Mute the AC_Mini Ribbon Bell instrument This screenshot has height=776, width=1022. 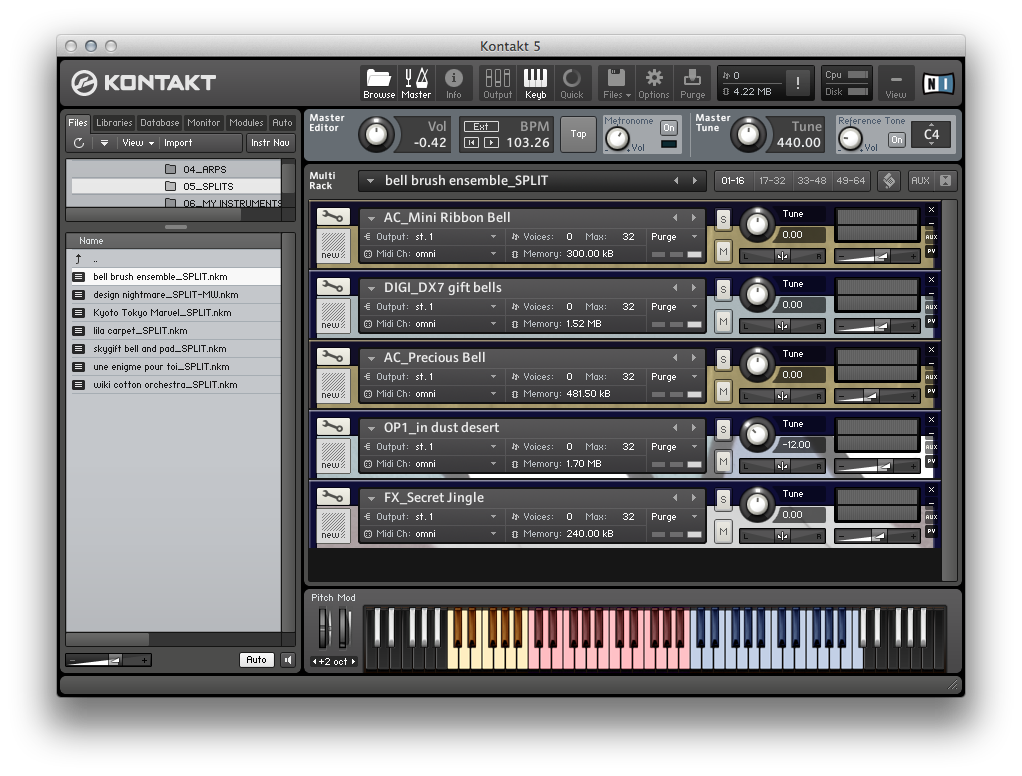(723, 251)
